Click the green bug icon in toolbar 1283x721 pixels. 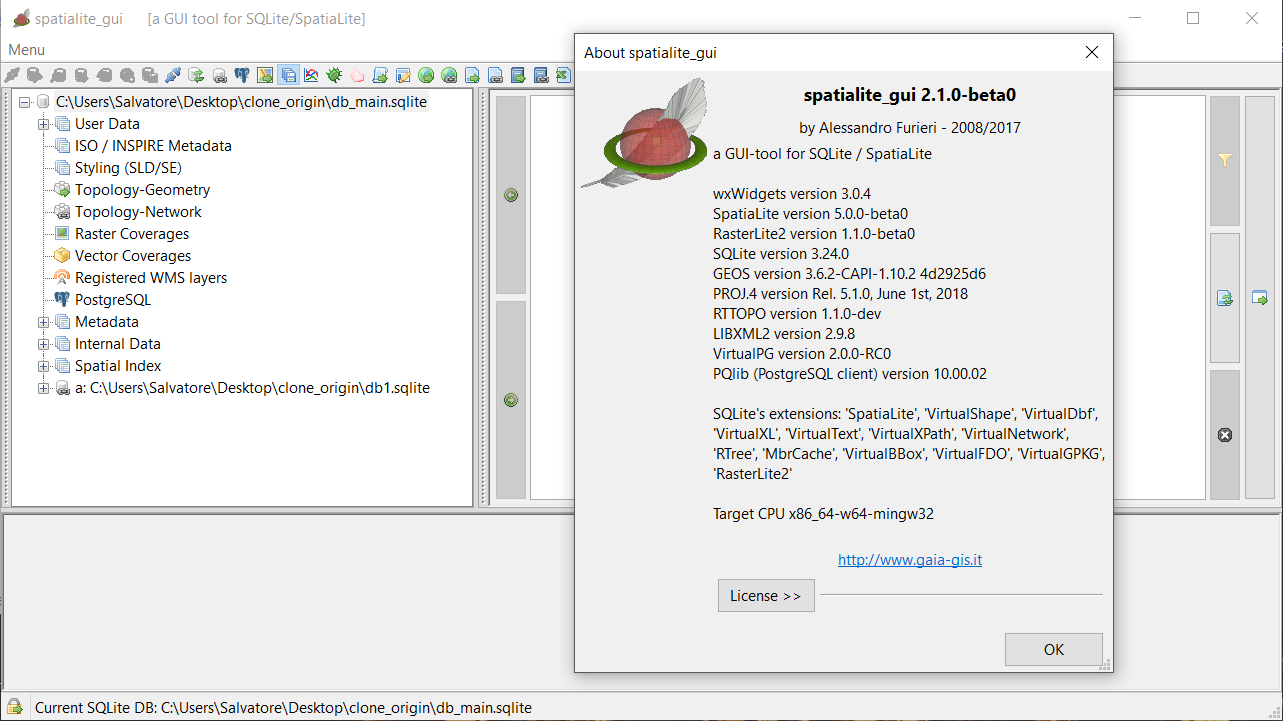coord(334,75)
